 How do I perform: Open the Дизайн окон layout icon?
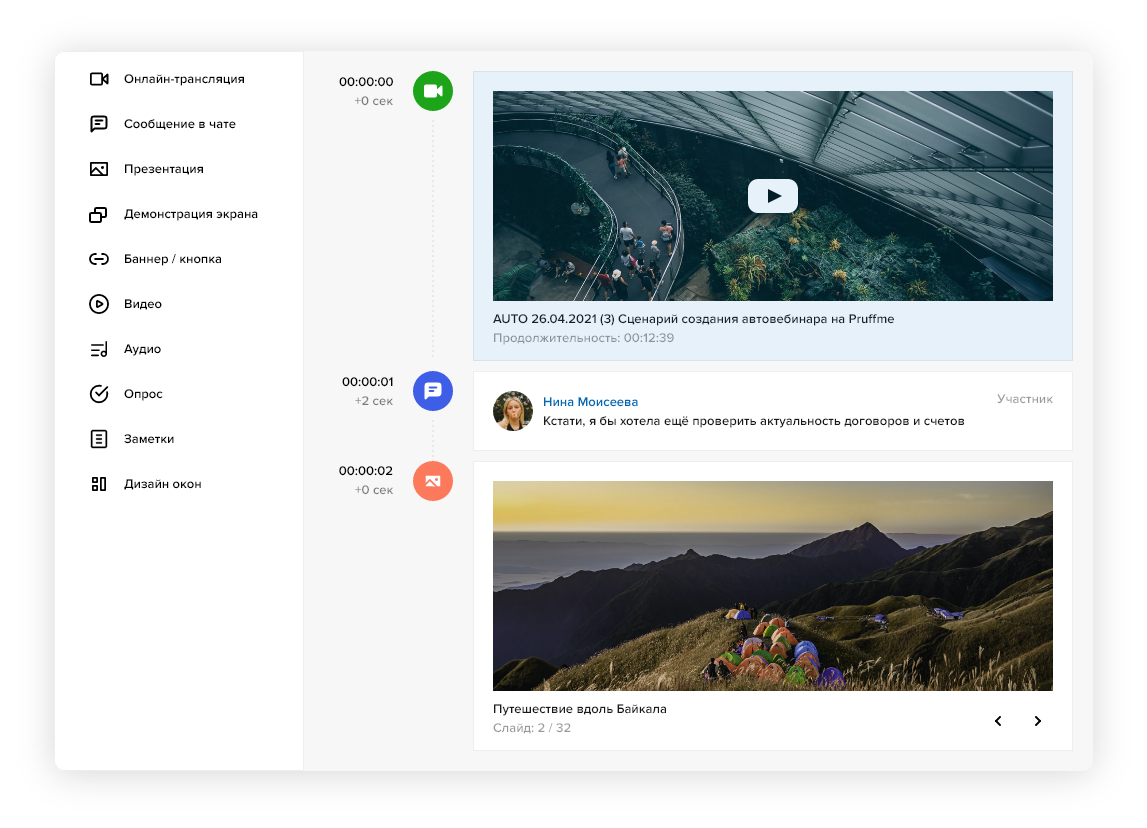click(x=98, y=484)
